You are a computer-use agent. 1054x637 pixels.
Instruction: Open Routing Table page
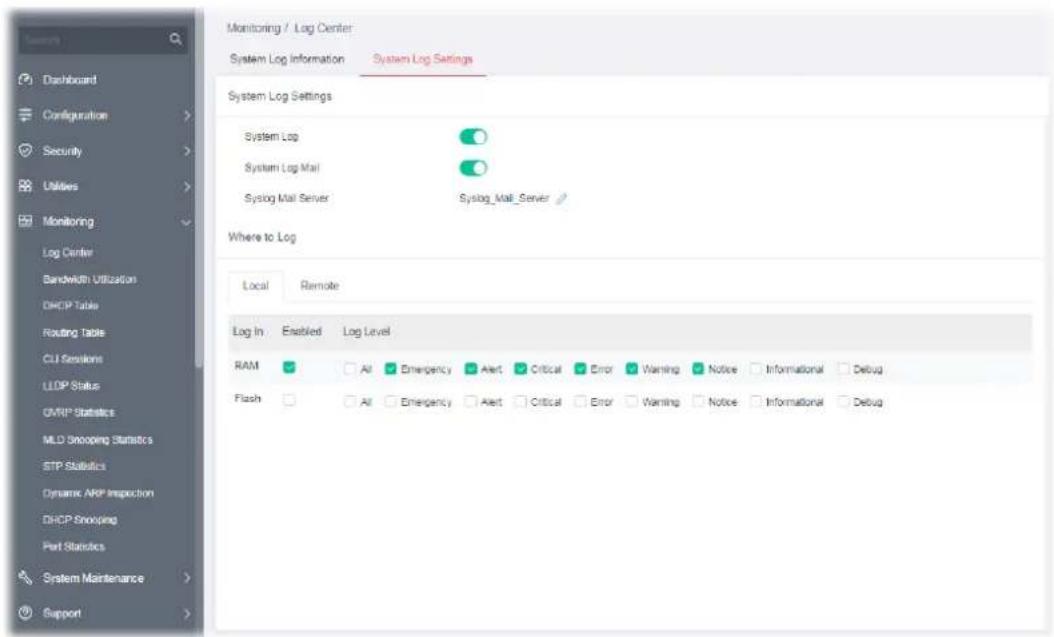[x=74, y=333]
